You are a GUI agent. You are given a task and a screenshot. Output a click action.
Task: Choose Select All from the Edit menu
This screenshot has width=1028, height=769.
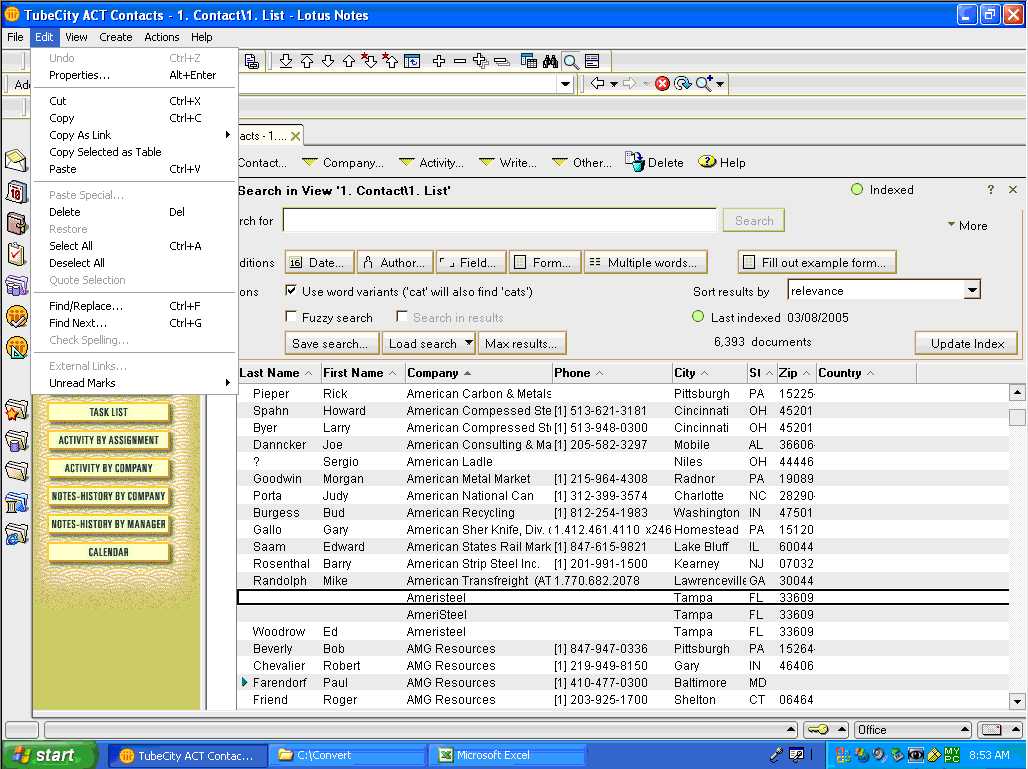click(134, 246)
